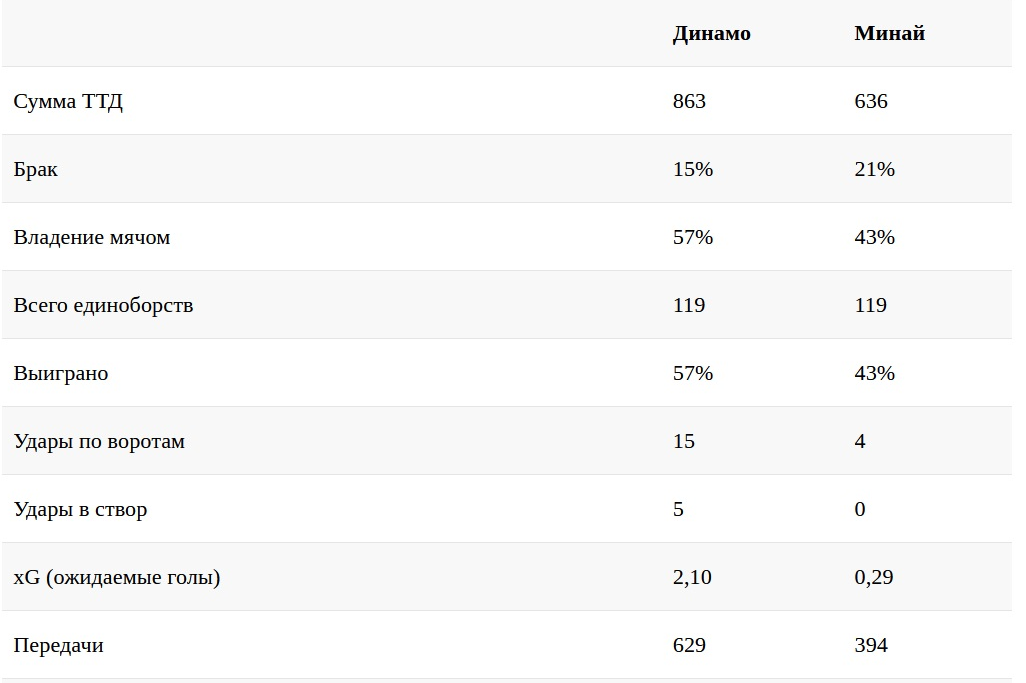Viewport: 1026px width, 683px height.
Task: Select the Выиграно row label
Action: pos(61,373)
